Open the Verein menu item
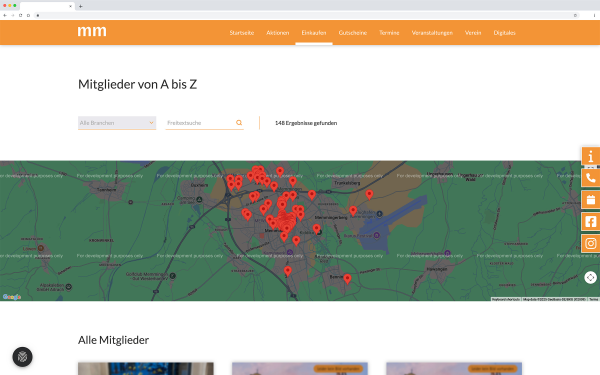Image resolution: width=600 pixels, height=375 pixels. coord(473,33)
